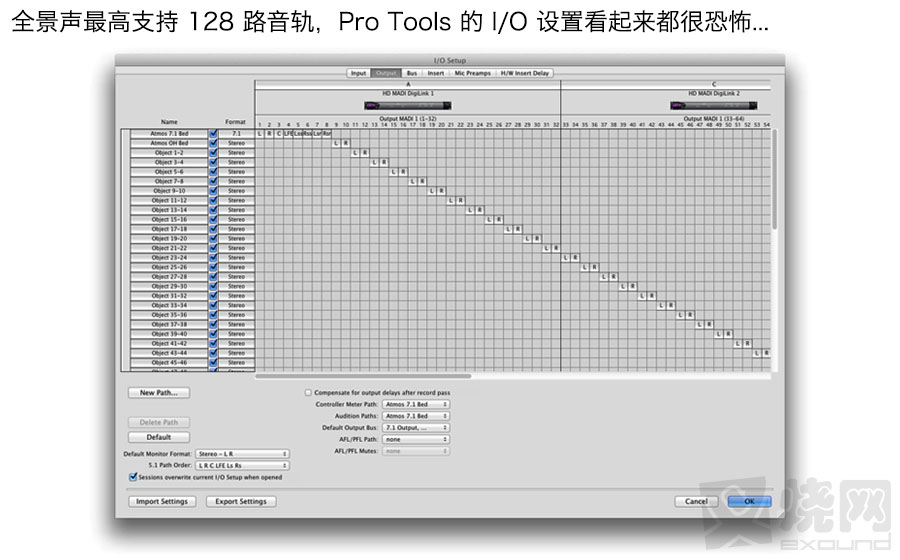The image size is (900, 560).
Task: Click the New Path... button
Action: pyautogui.click(x=159, y=393)
